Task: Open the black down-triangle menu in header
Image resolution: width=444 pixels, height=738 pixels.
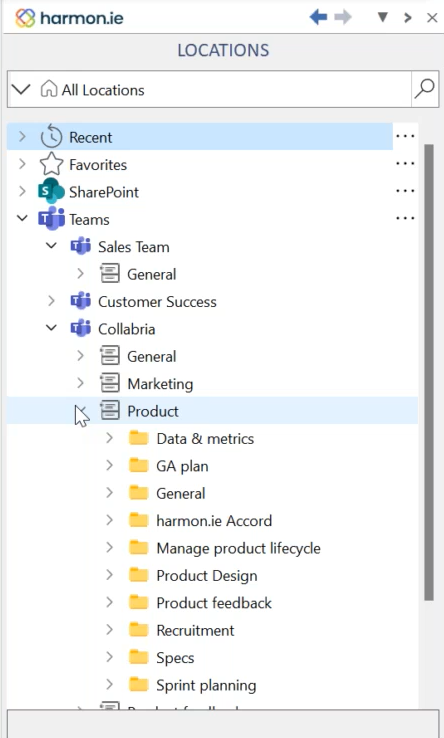Action: click(x=383, y=18)
